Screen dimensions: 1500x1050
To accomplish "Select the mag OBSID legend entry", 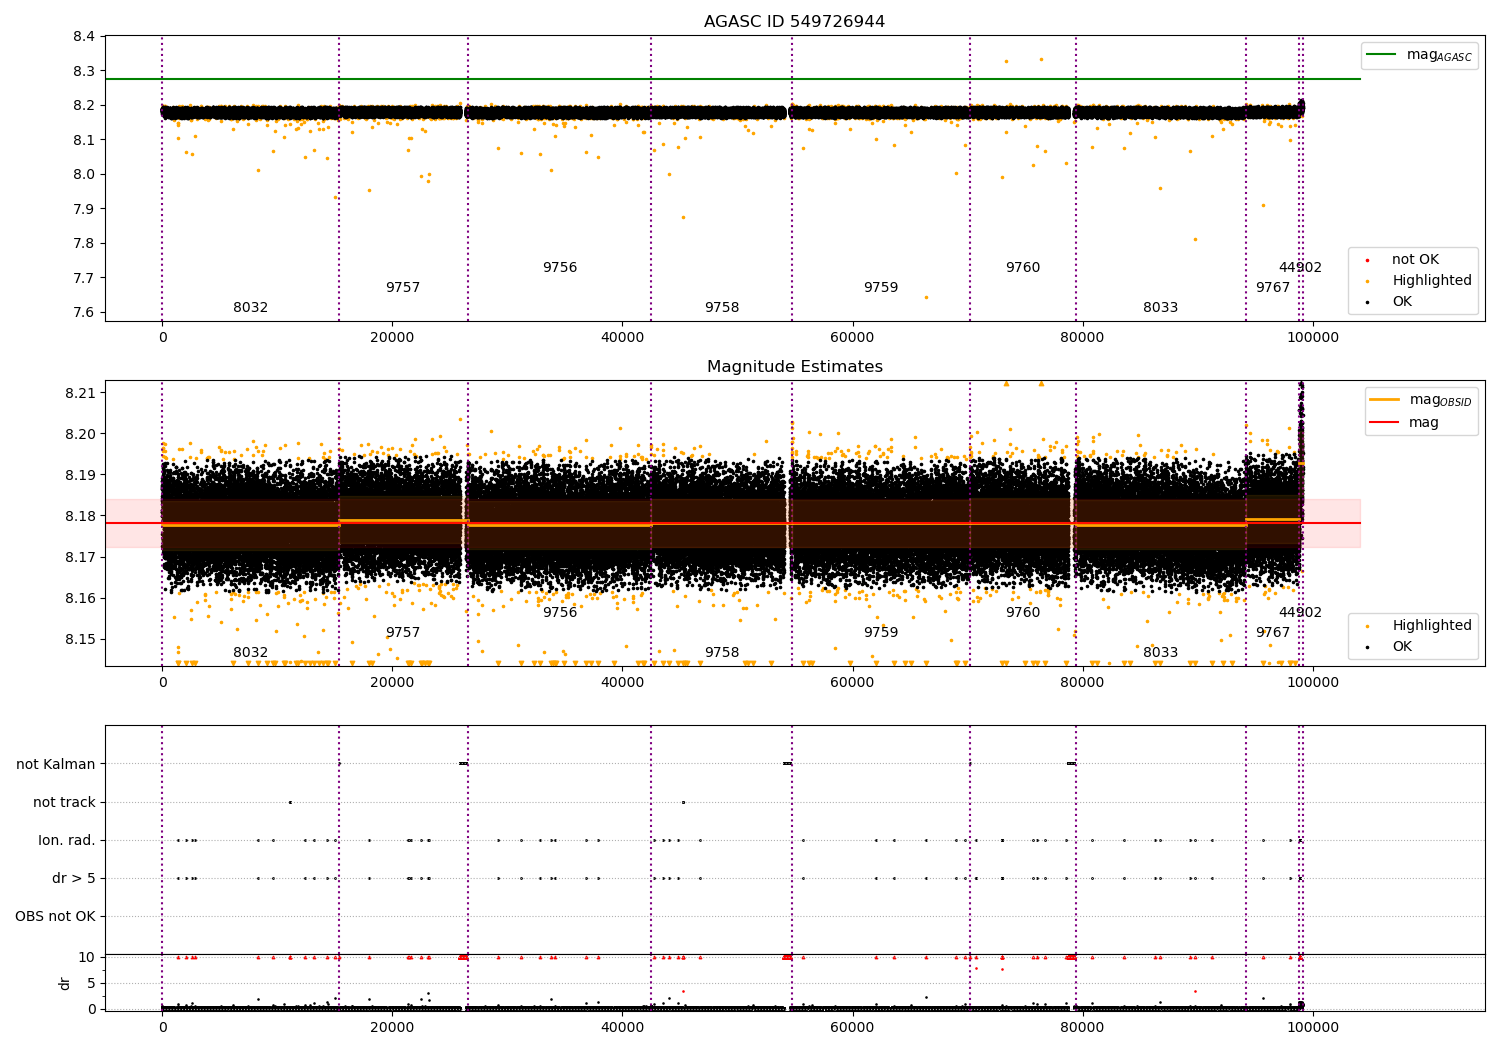I will click(x=1421, y=400).
